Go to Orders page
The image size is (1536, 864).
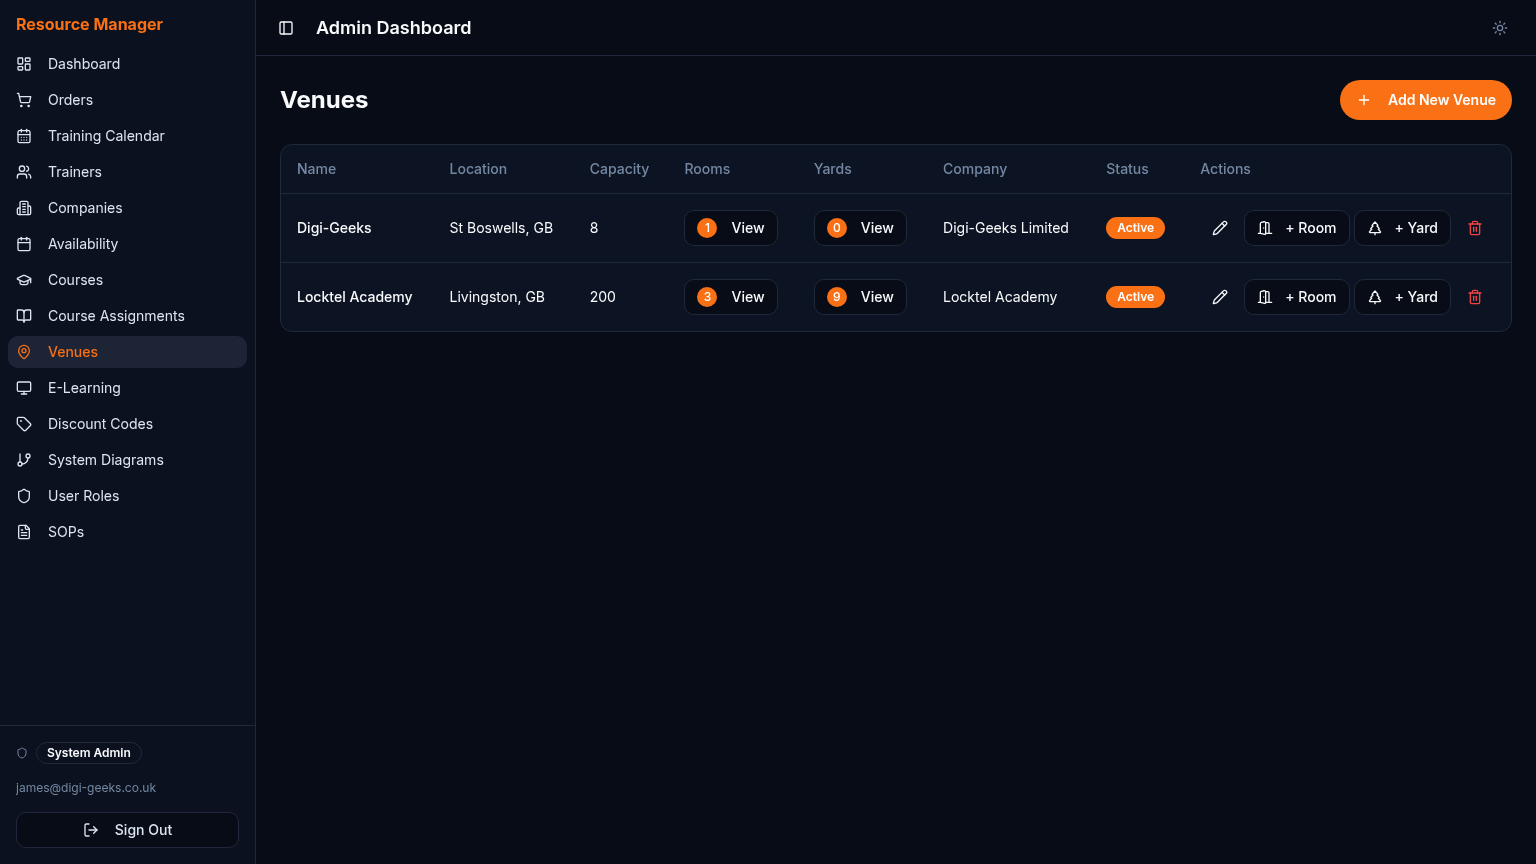point(127,100)
